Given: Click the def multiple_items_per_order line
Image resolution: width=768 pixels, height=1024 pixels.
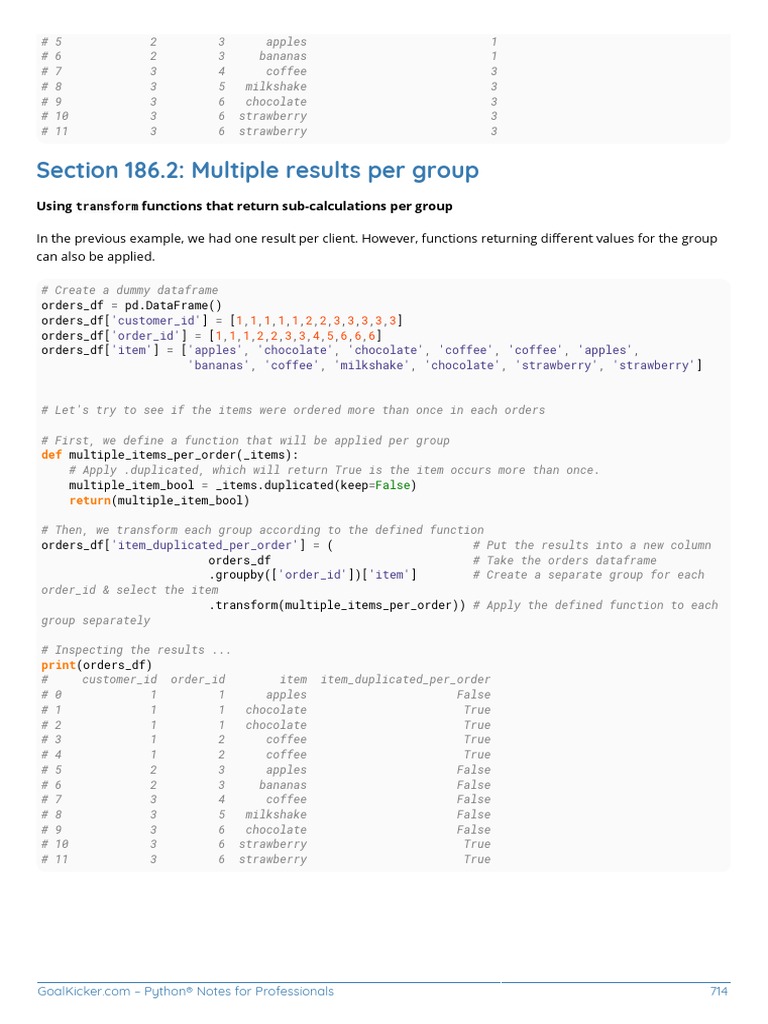Looking at the screenshot, I should click(x=170, y=455).
